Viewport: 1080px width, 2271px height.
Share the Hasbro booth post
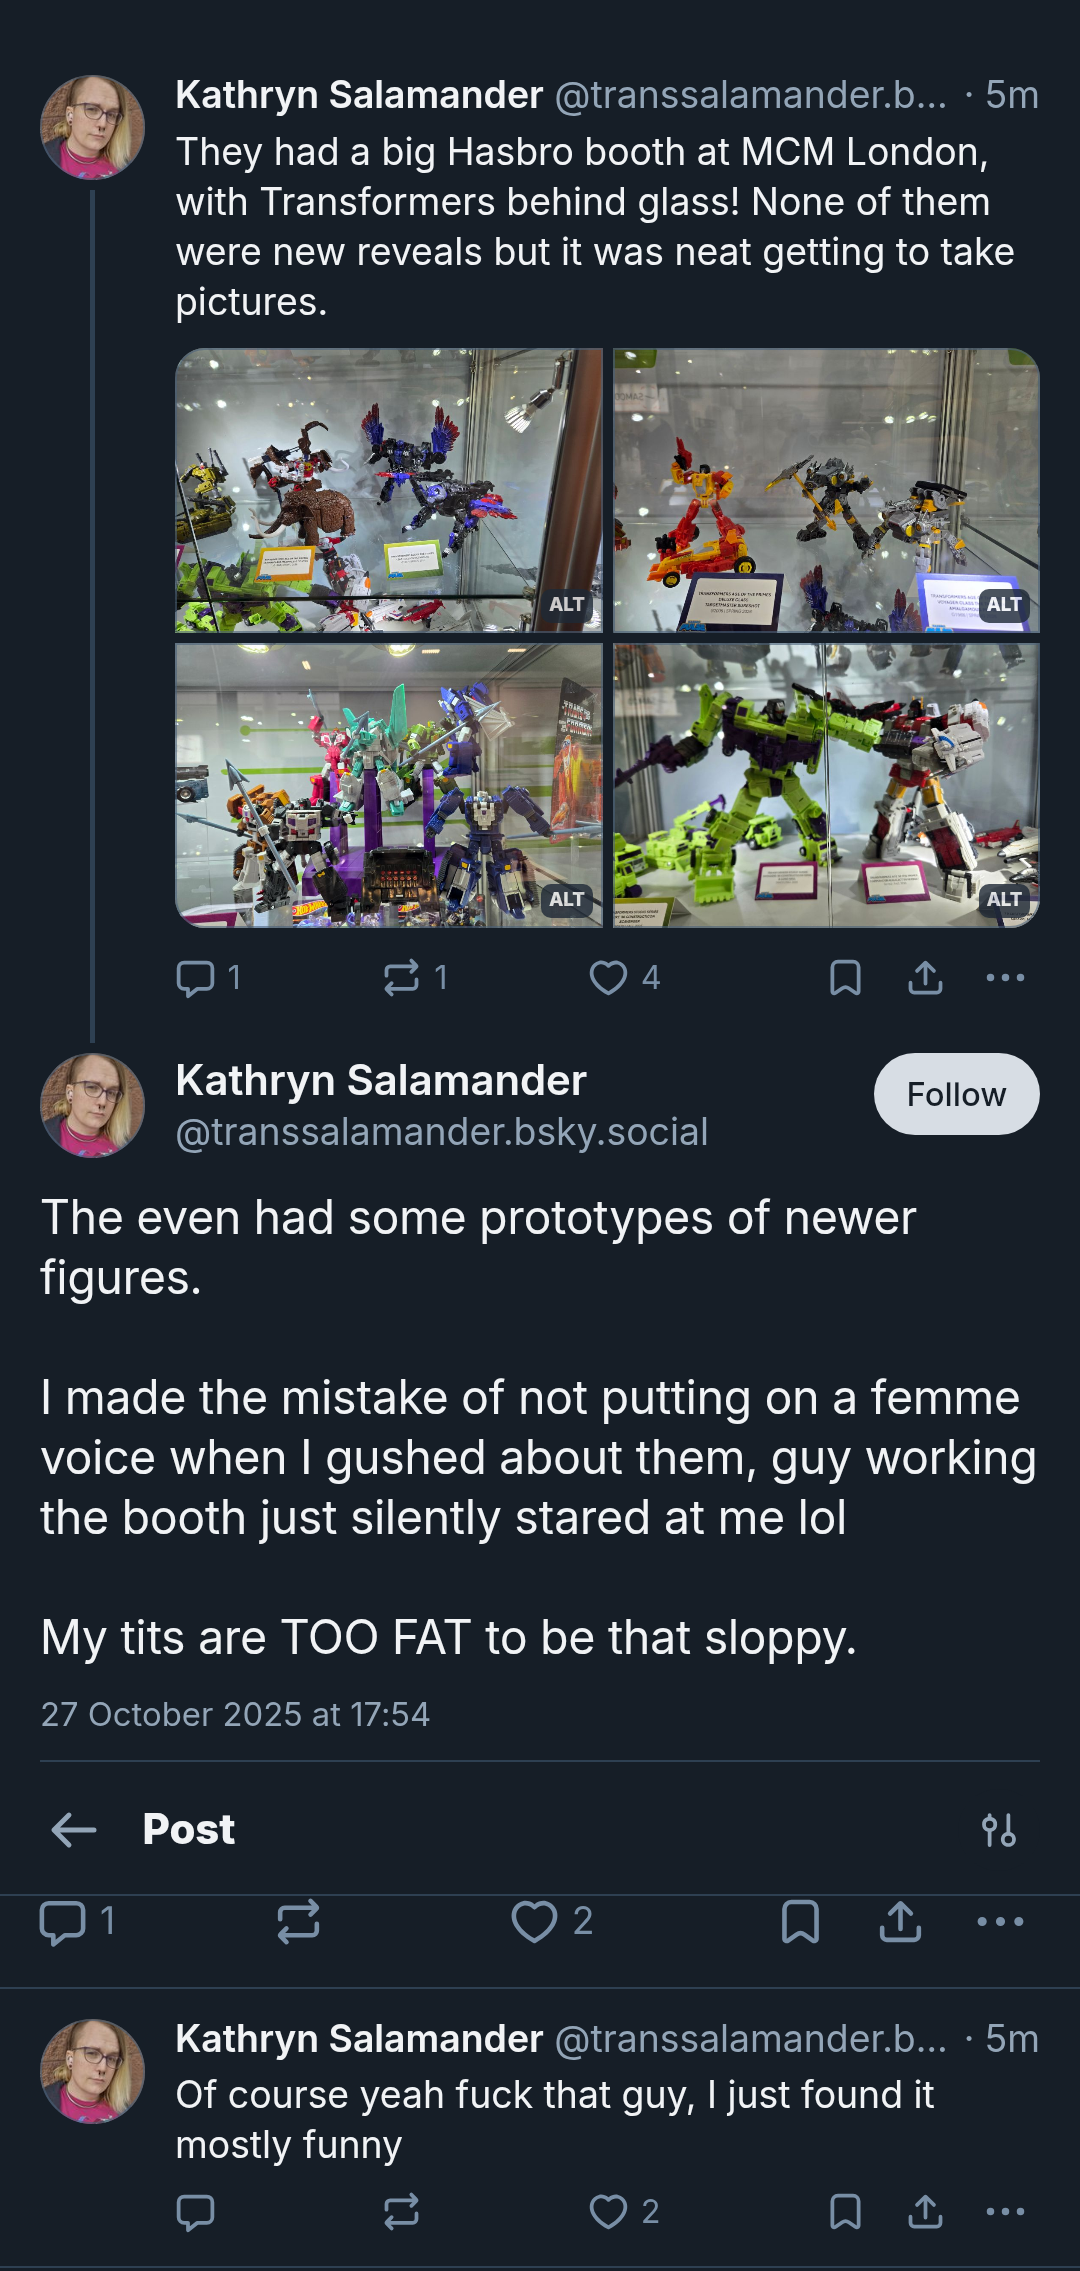point(926,978)
